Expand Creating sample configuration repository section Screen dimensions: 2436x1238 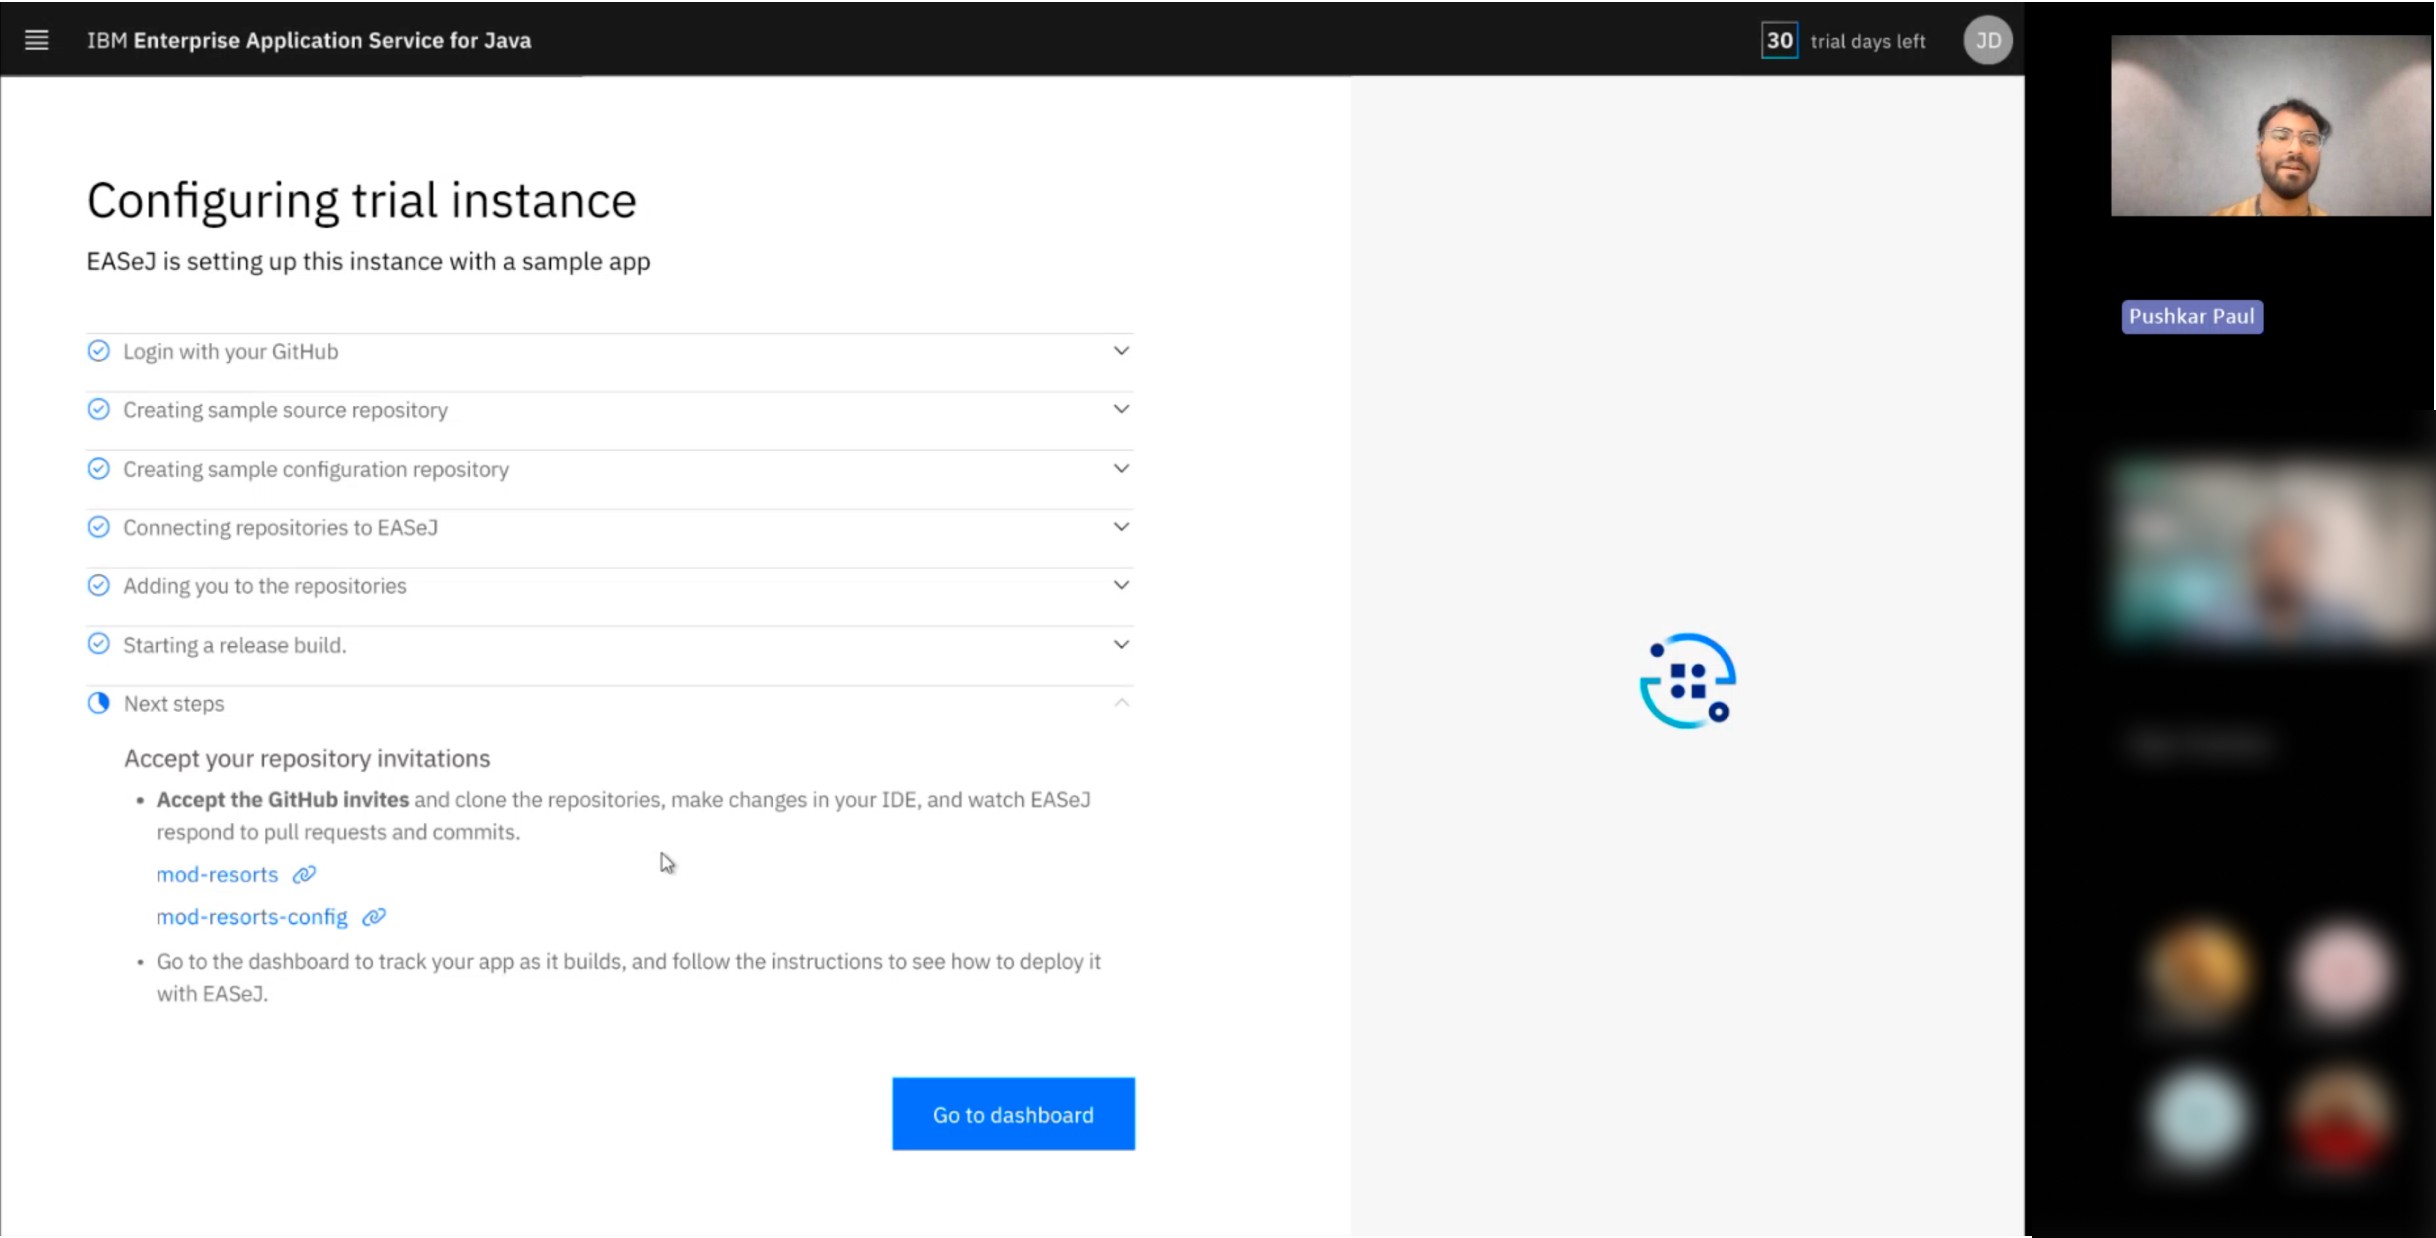1121,468
